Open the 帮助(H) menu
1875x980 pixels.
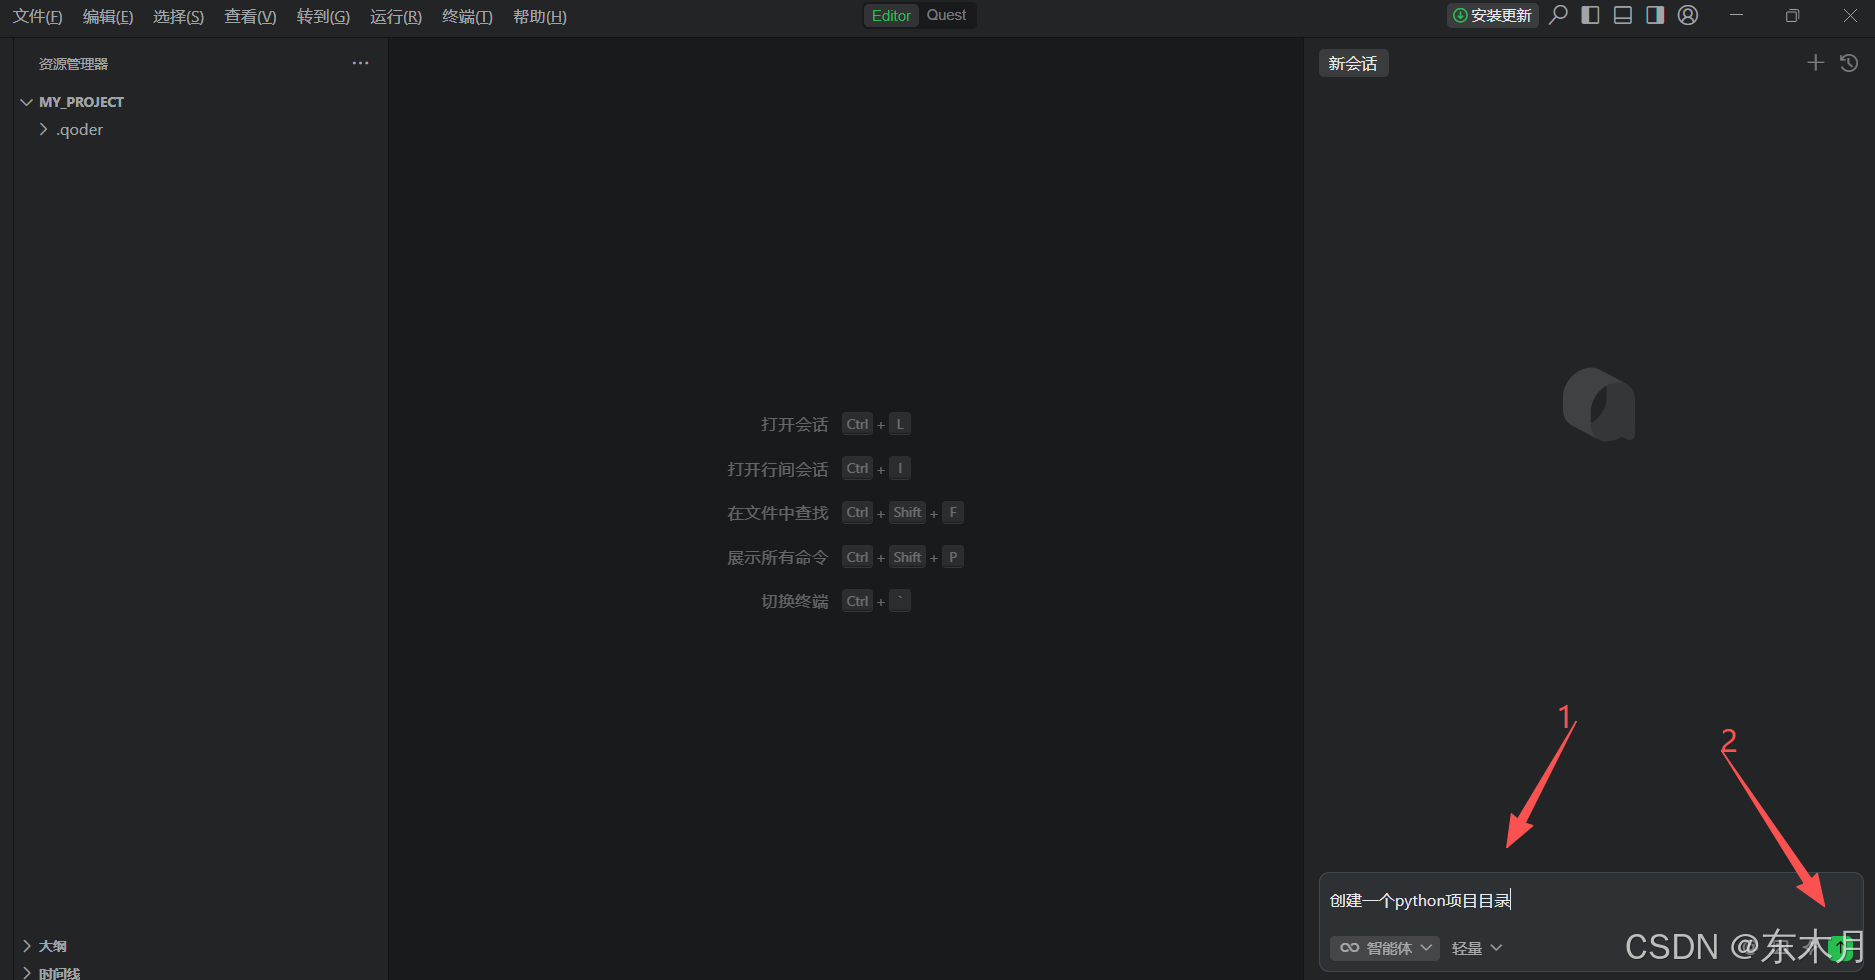pos(540,17)
